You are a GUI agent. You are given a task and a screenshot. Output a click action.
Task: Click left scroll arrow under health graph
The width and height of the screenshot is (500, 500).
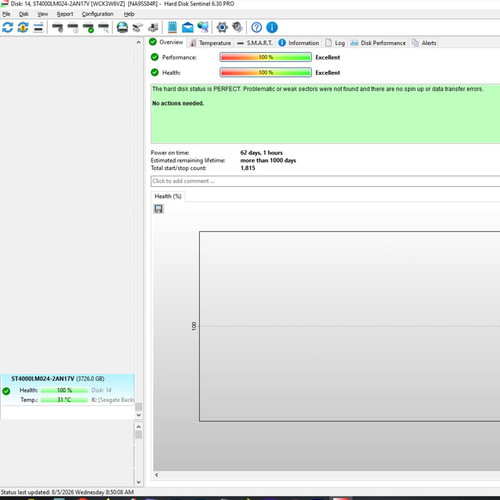coord(157,475)
